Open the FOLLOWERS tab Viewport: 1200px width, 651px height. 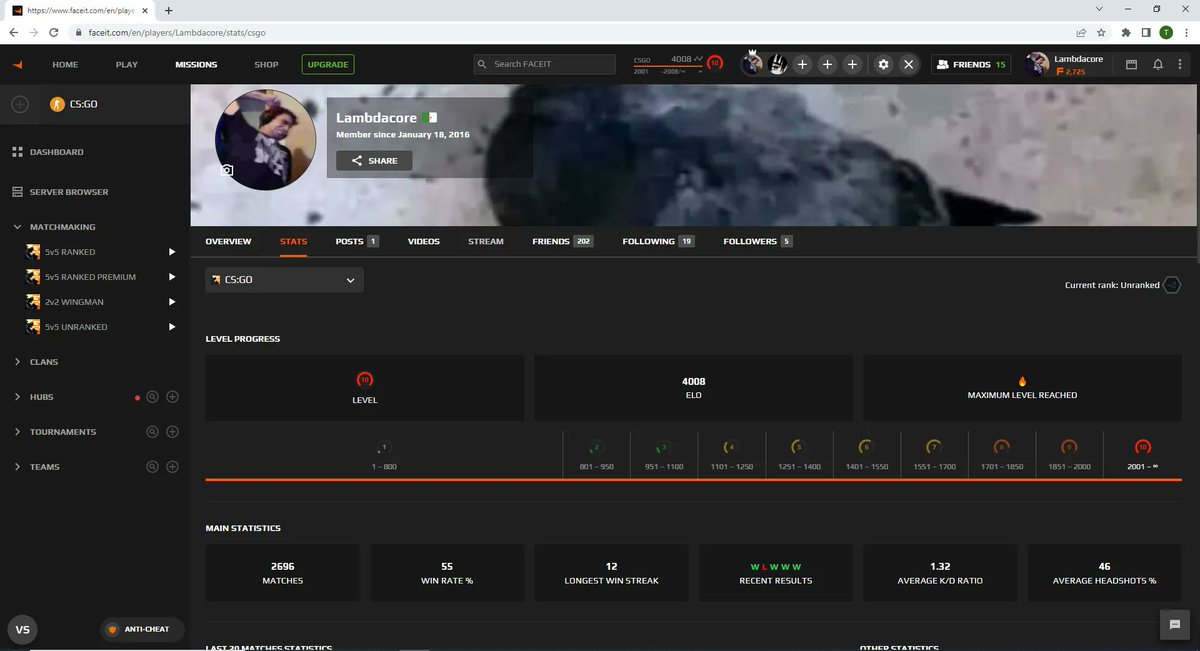coord(758,241)
